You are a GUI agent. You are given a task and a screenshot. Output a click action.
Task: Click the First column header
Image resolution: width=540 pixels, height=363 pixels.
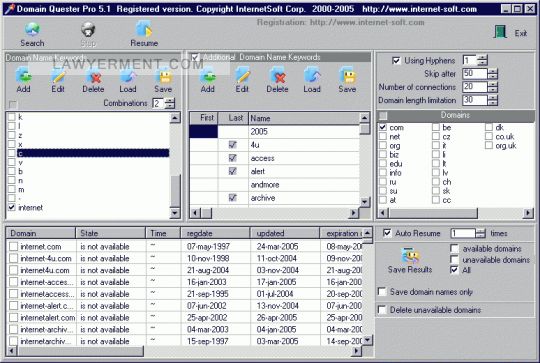pyautogui.click(x=204, y=118)
